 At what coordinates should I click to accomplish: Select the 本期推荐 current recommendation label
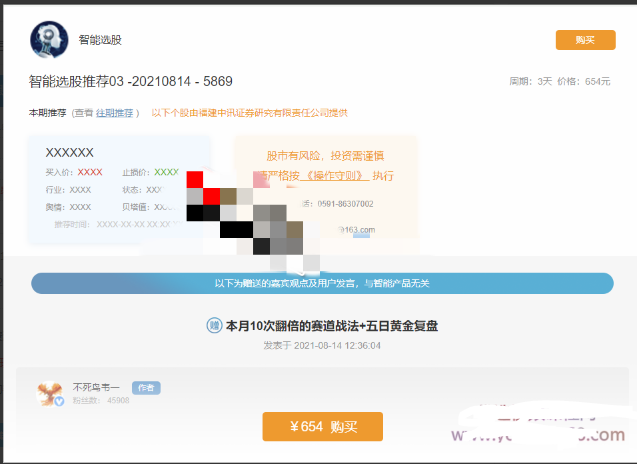point(47,113)
